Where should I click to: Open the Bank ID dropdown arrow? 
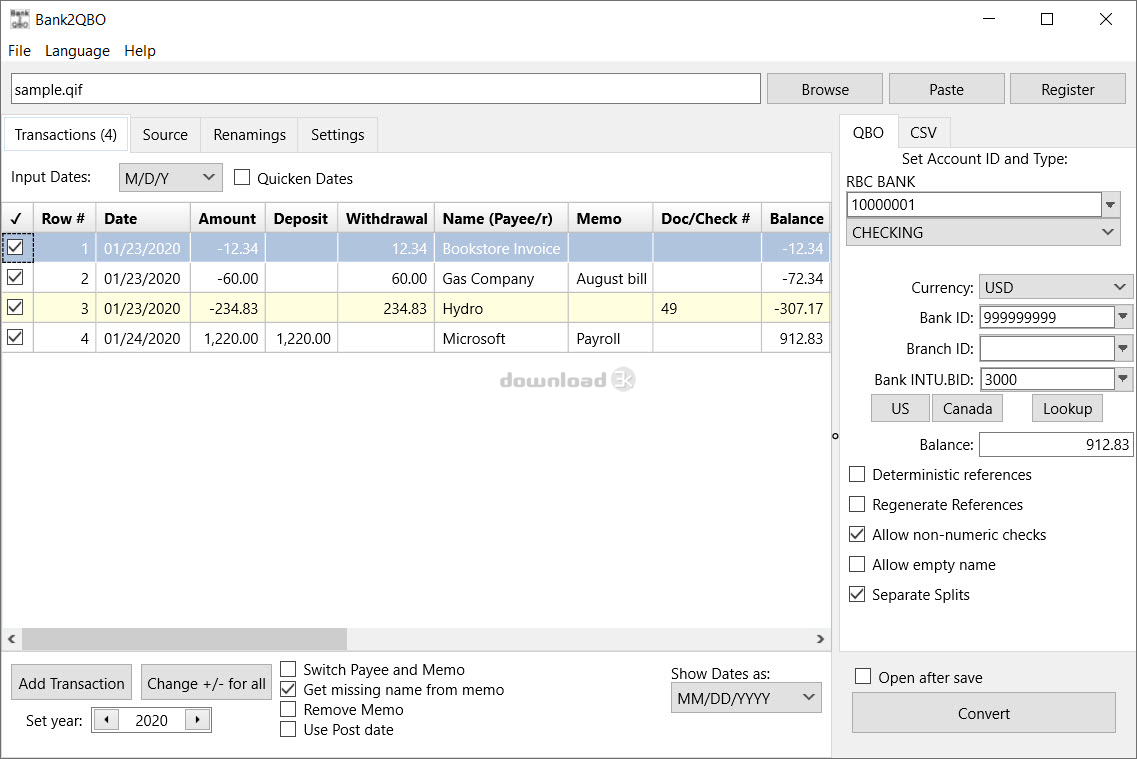[x=1124, y=318]
